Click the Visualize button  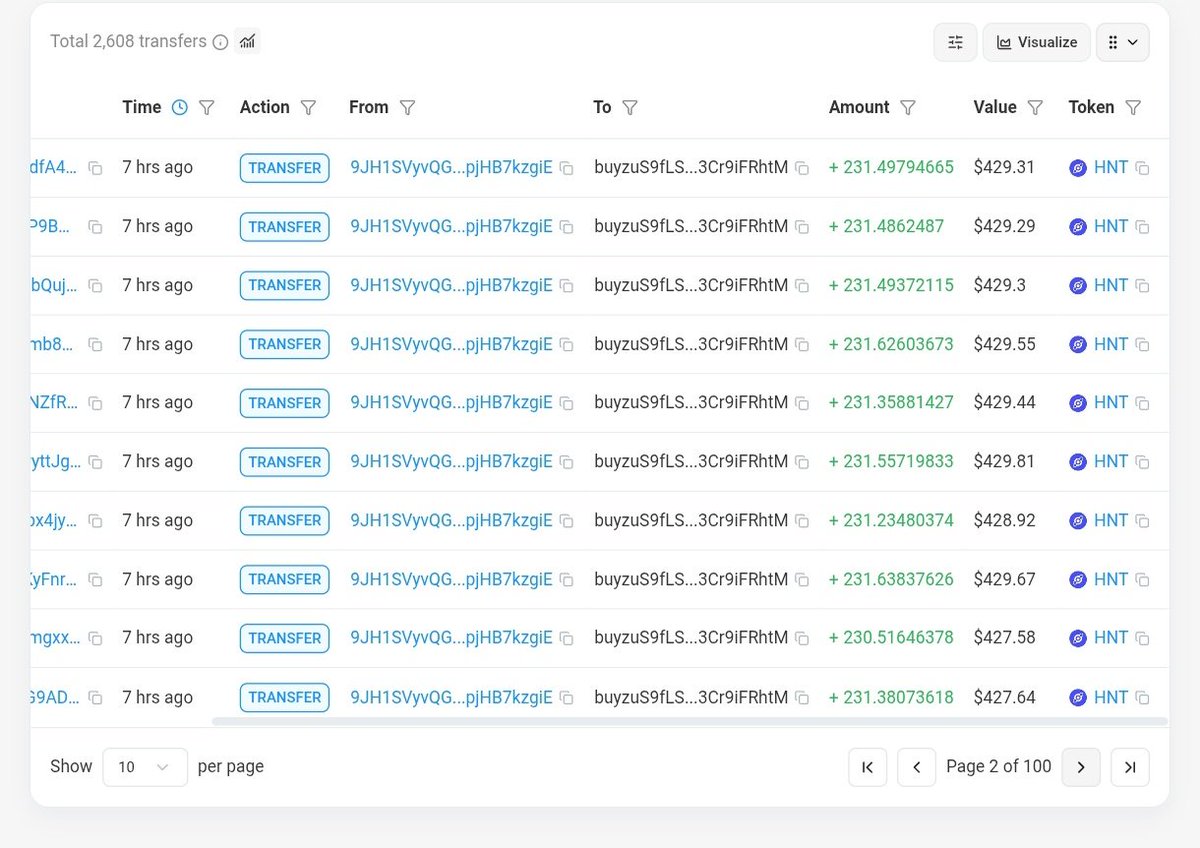[1037, 42]
